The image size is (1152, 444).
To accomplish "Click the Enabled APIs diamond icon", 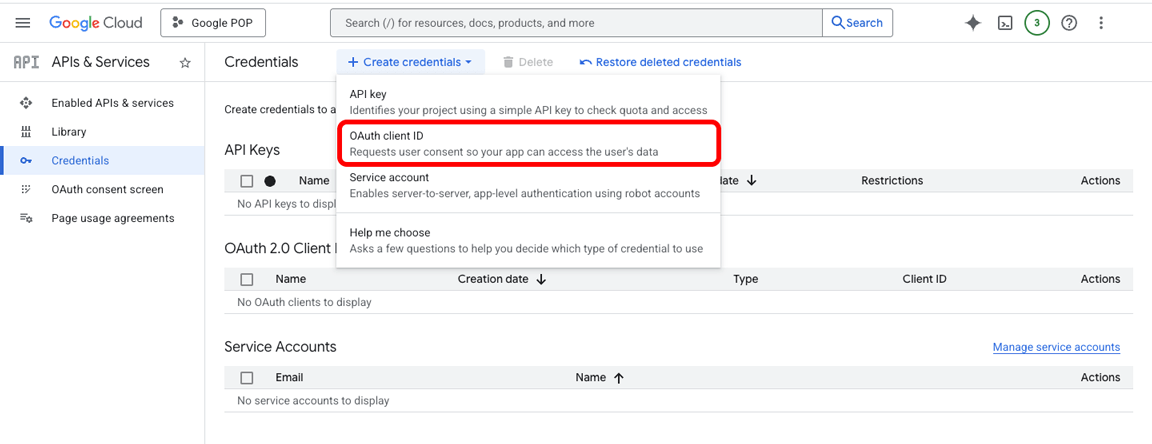I will pyautogui.click(x=26, y=103).
